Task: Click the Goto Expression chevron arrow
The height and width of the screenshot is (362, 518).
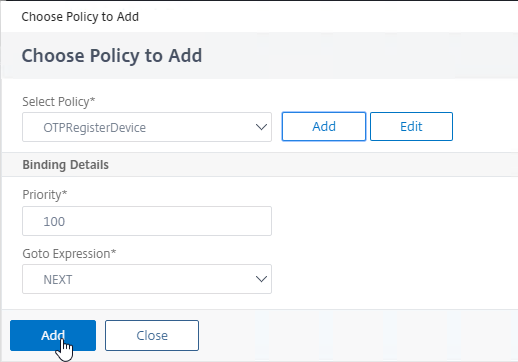Action: point(261,279)
